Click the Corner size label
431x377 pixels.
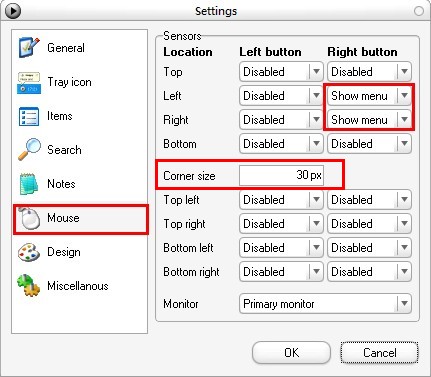click(189, 176)
